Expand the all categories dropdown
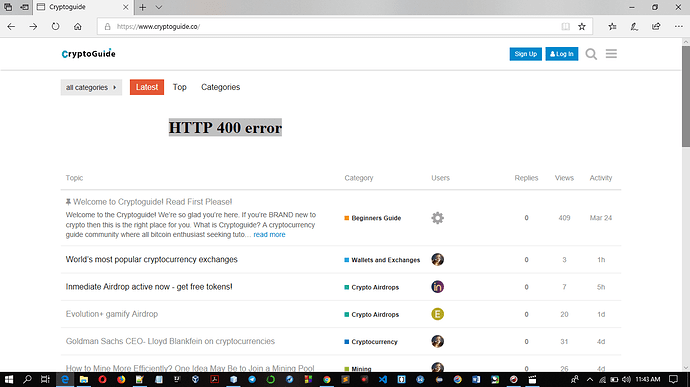Image resolution: width=690 pixels, height=387 pixels. (x=91, y=87)
